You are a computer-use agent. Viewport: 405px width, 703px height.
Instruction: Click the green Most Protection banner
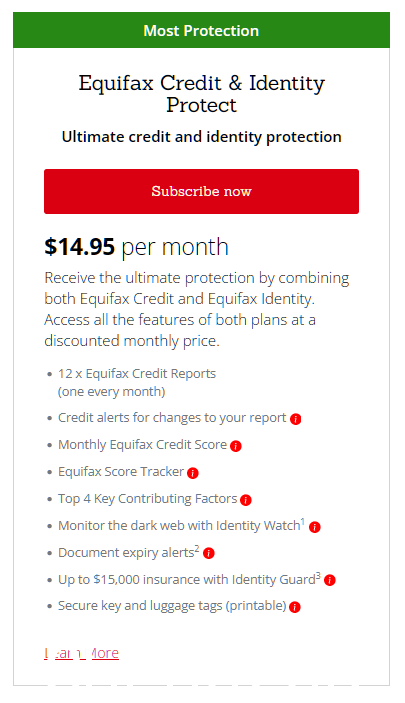(x=201, y=30)
